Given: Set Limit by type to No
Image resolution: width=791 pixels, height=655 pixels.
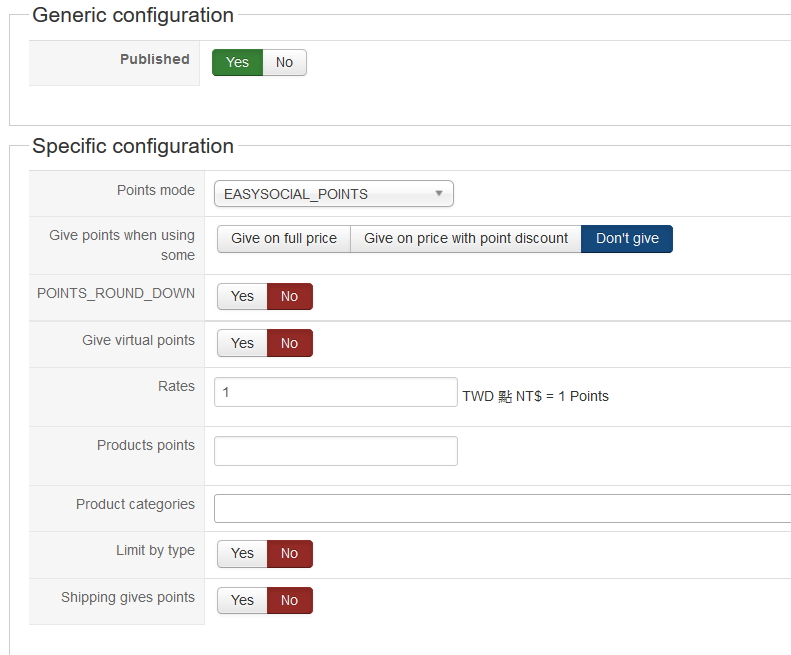Looking at the screenshot, I should tap(289, 553).
